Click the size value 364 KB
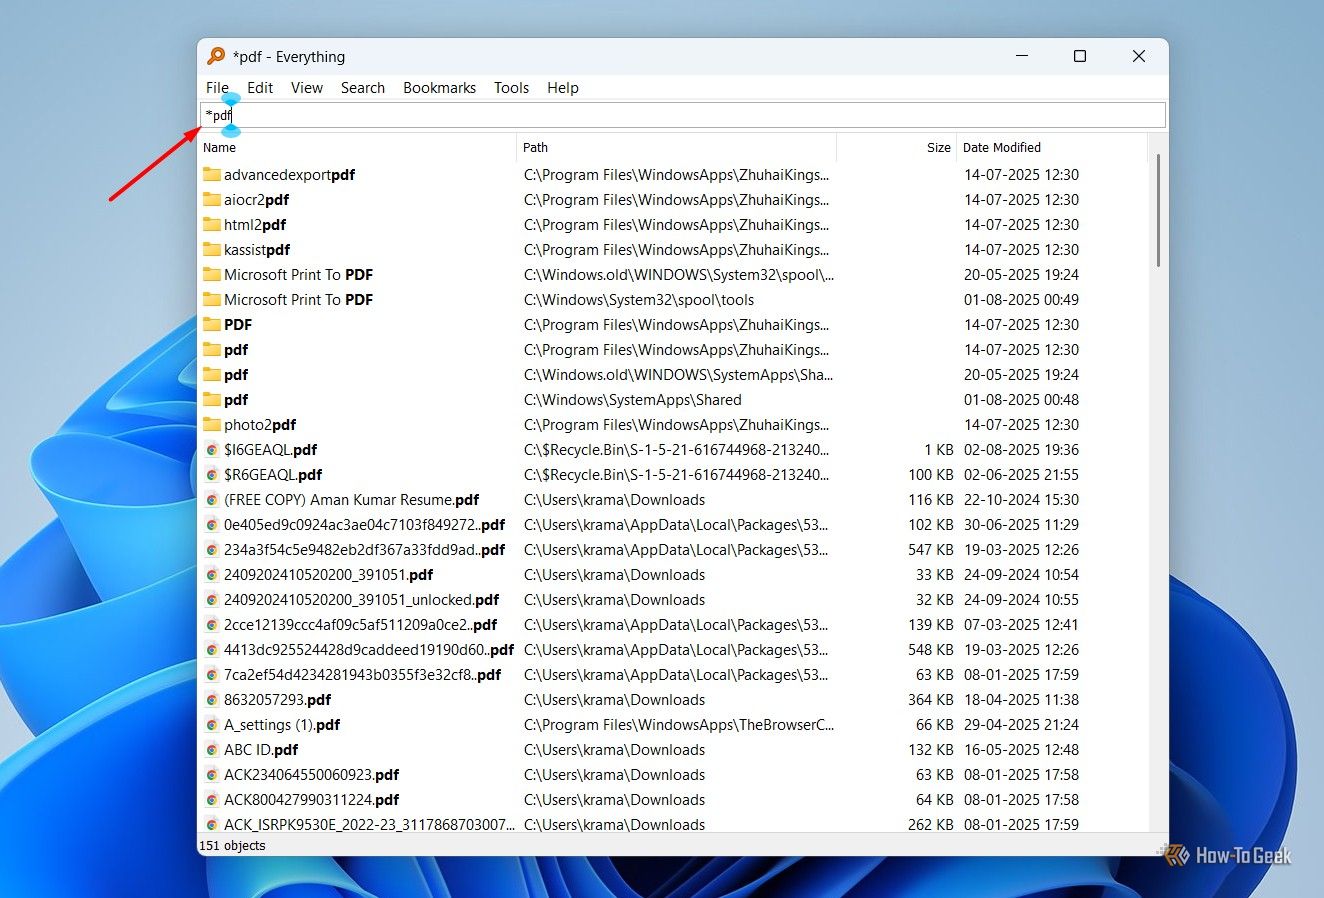The width and height of the screenshot is (1324, 898). [931, 700]
